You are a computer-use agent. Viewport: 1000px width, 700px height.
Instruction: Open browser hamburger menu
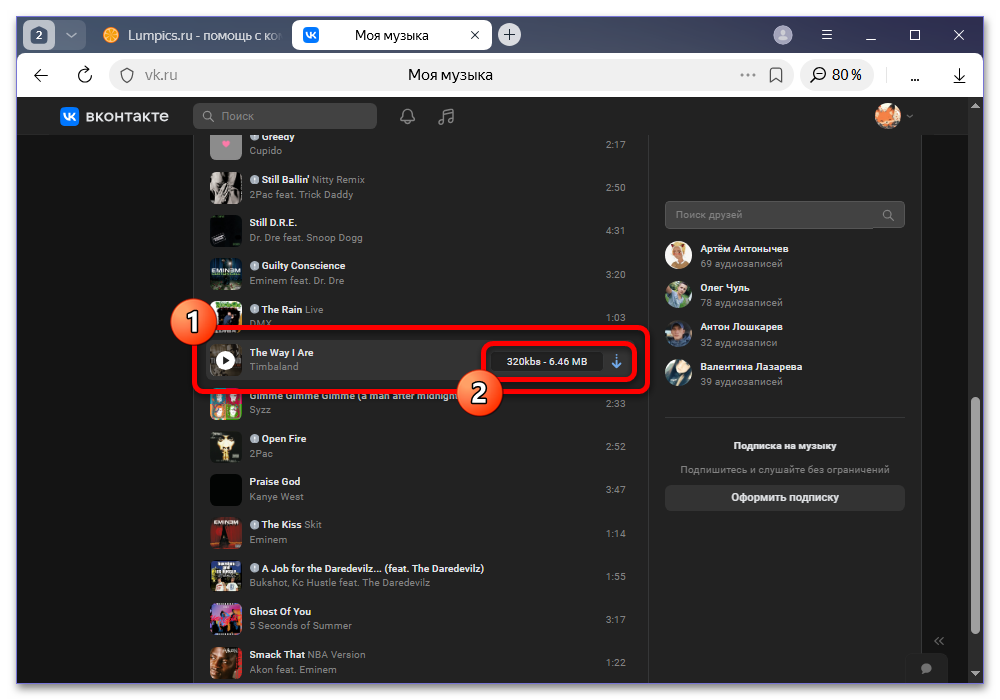827,35
